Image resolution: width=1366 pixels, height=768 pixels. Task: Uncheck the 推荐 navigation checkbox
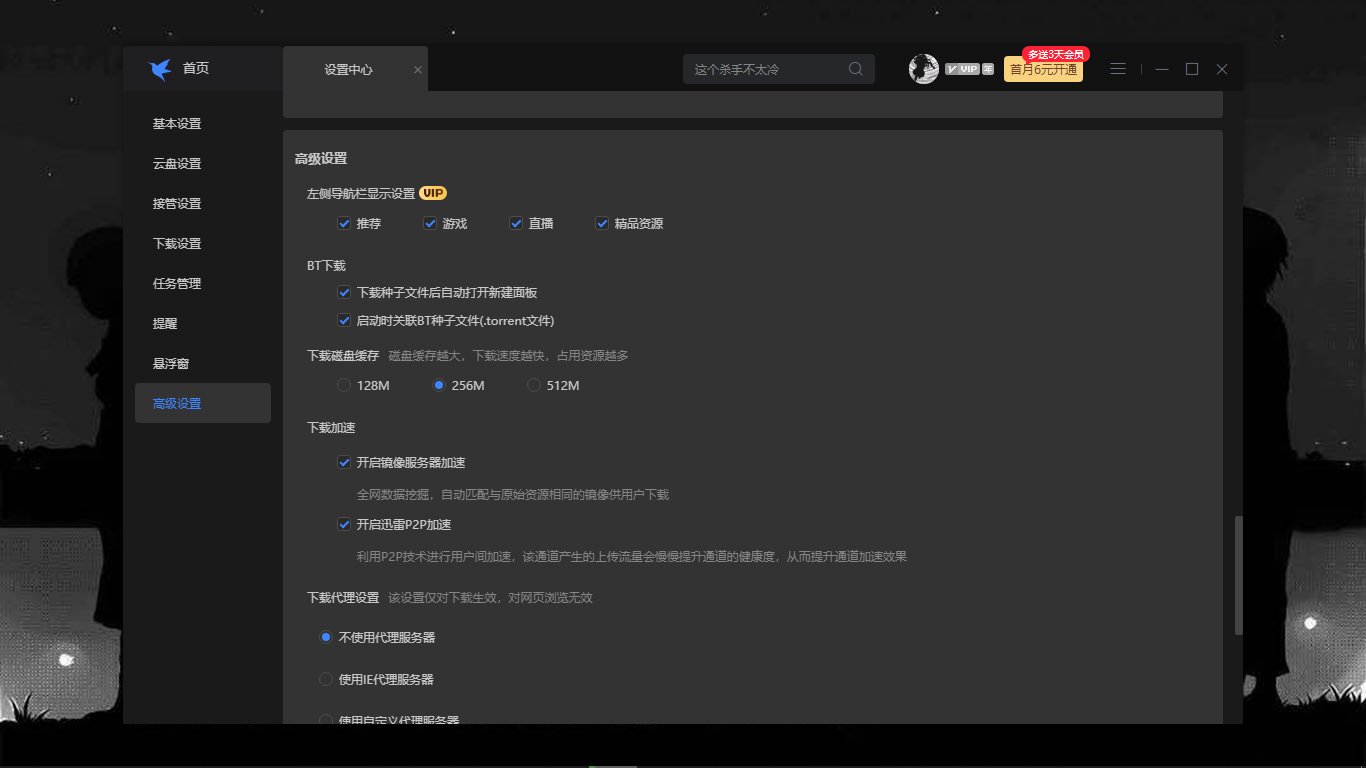pos(344,223)
